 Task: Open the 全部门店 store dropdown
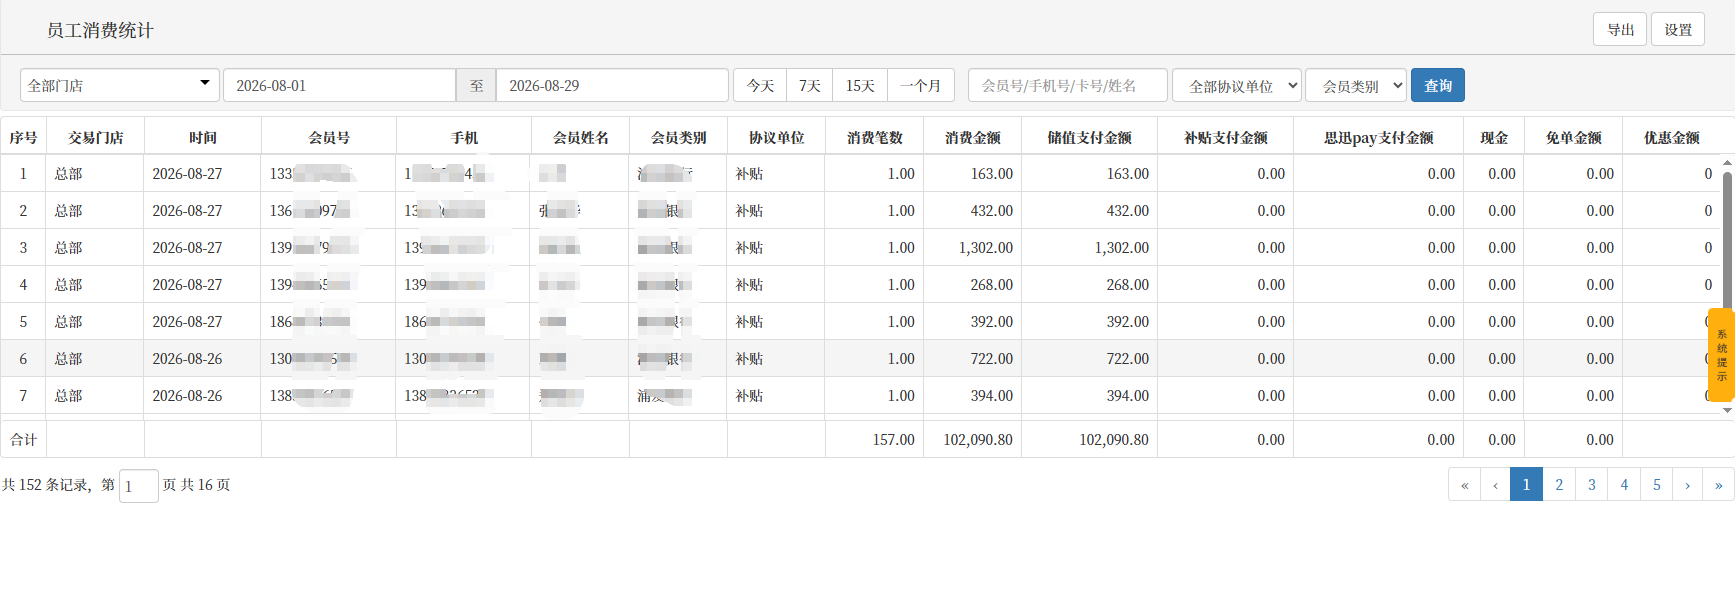(x=120, y=86)
